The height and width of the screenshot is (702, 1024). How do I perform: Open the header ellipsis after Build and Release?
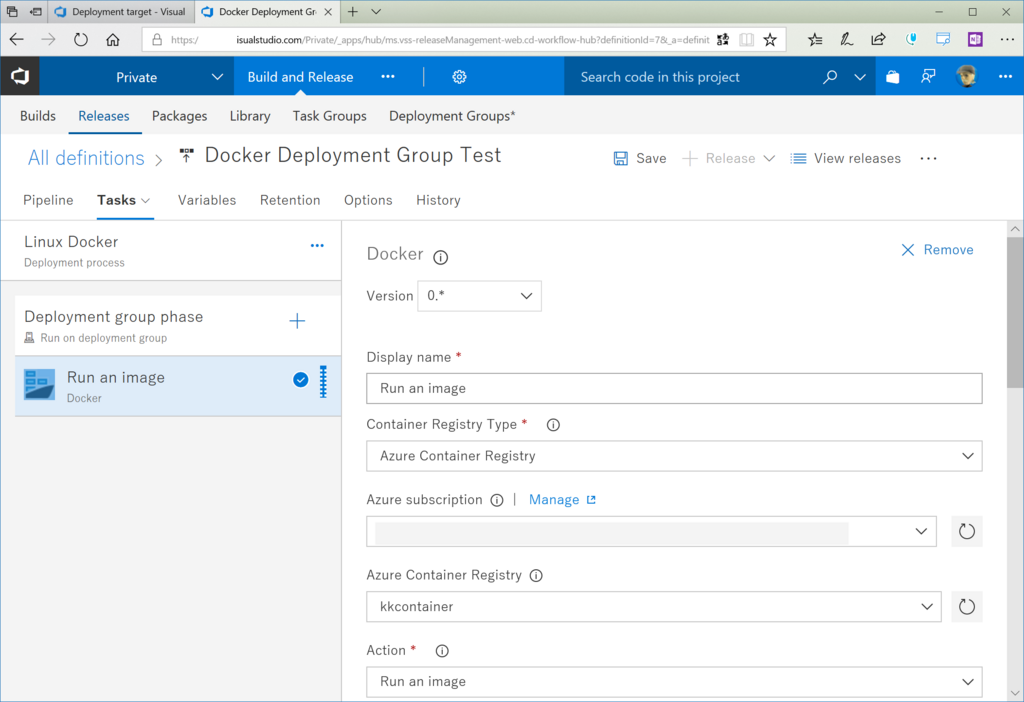pyautogui.click(x=388, y=77)
